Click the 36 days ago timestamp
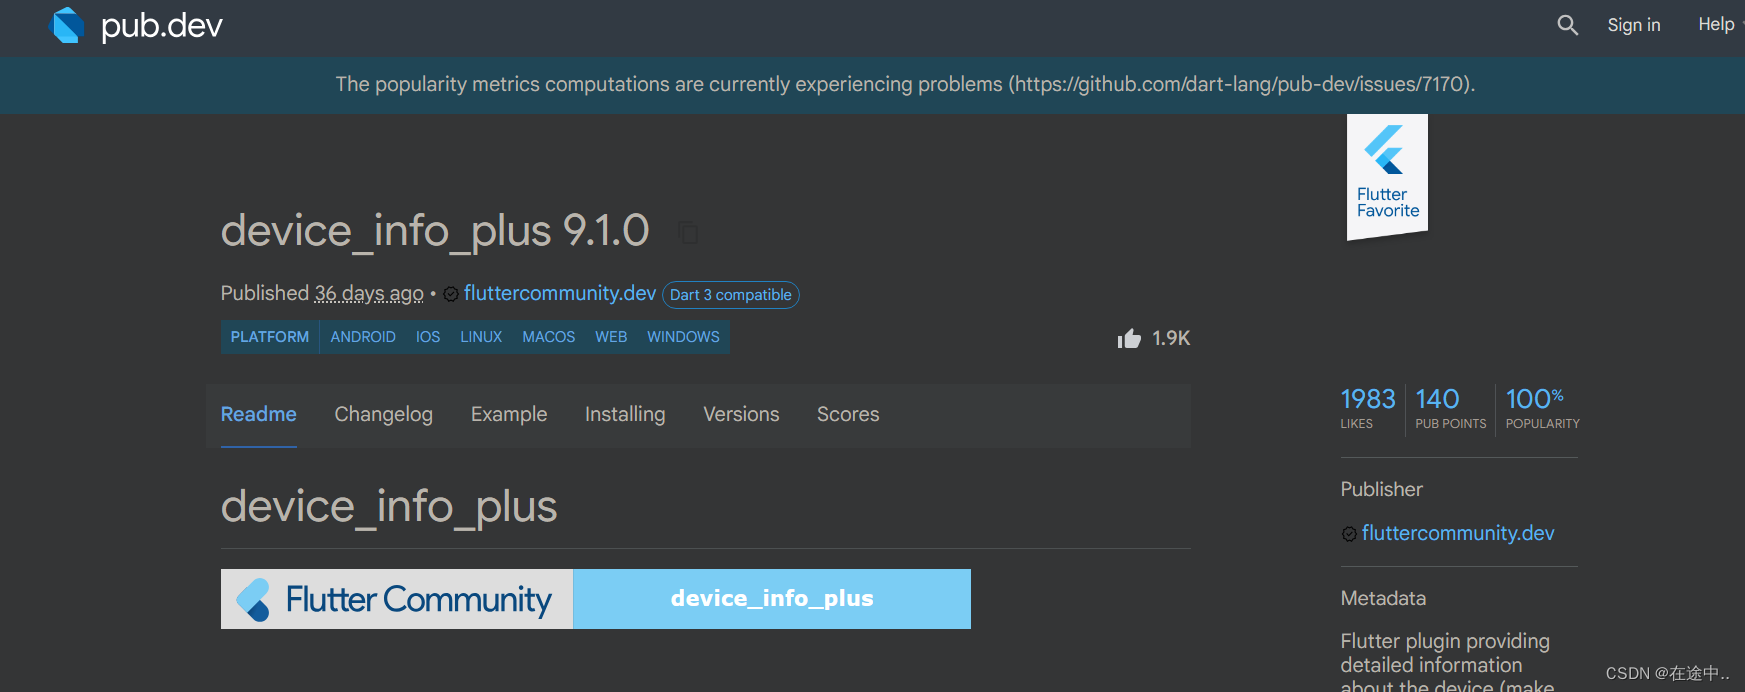This screenshot has width=1745, height=692. pyautogui.click(x=369, y=293)
